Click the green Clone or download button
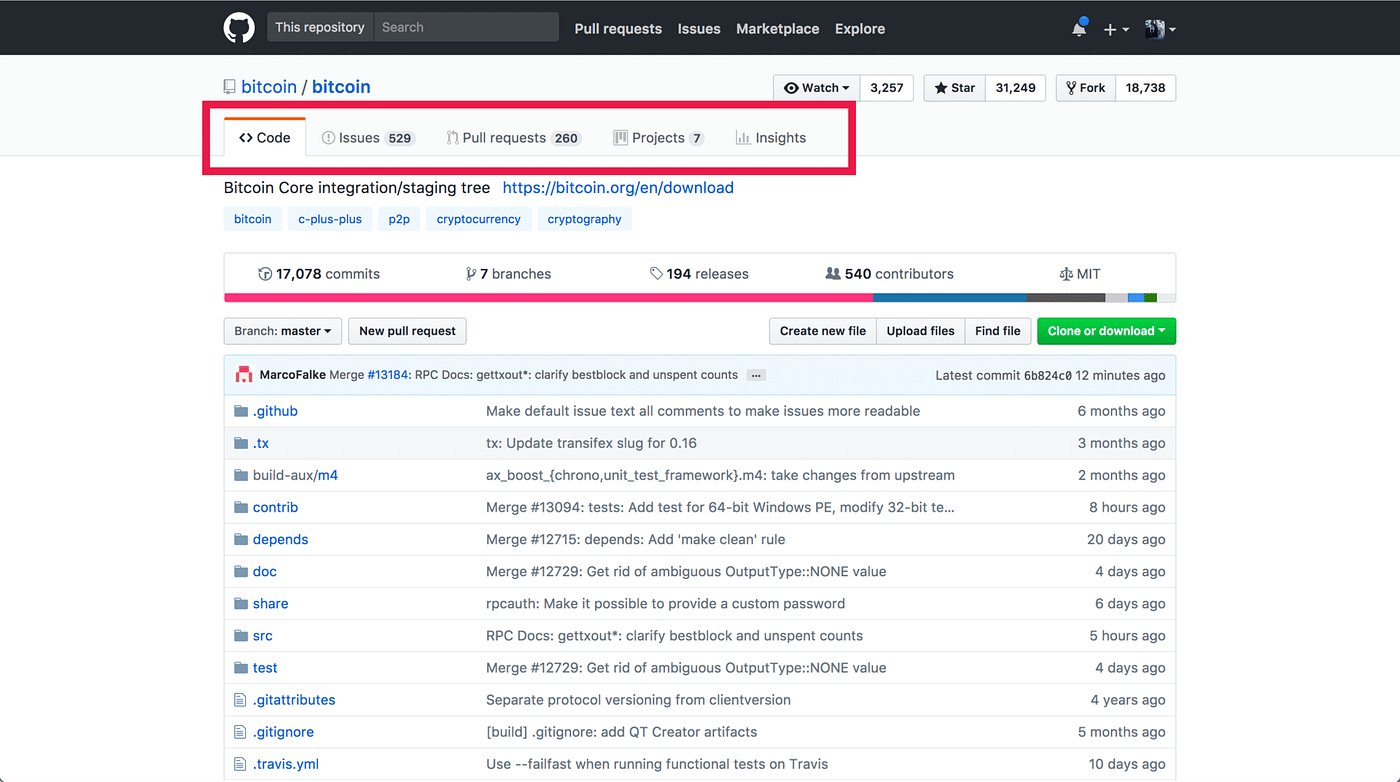The width and height of the screenshot is (1400, 782). [x=1106, y=330]
